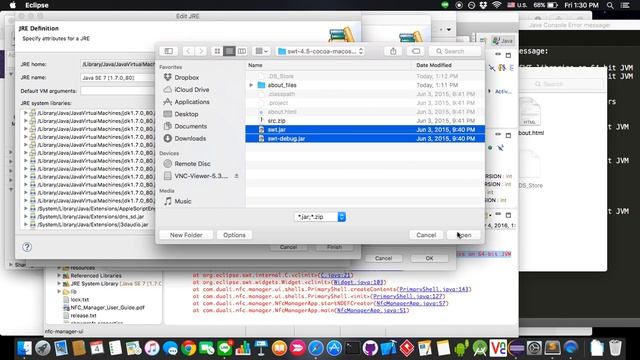Expand the dns_sd.jar library entry

pyautogui.click(x=25, y=216)
